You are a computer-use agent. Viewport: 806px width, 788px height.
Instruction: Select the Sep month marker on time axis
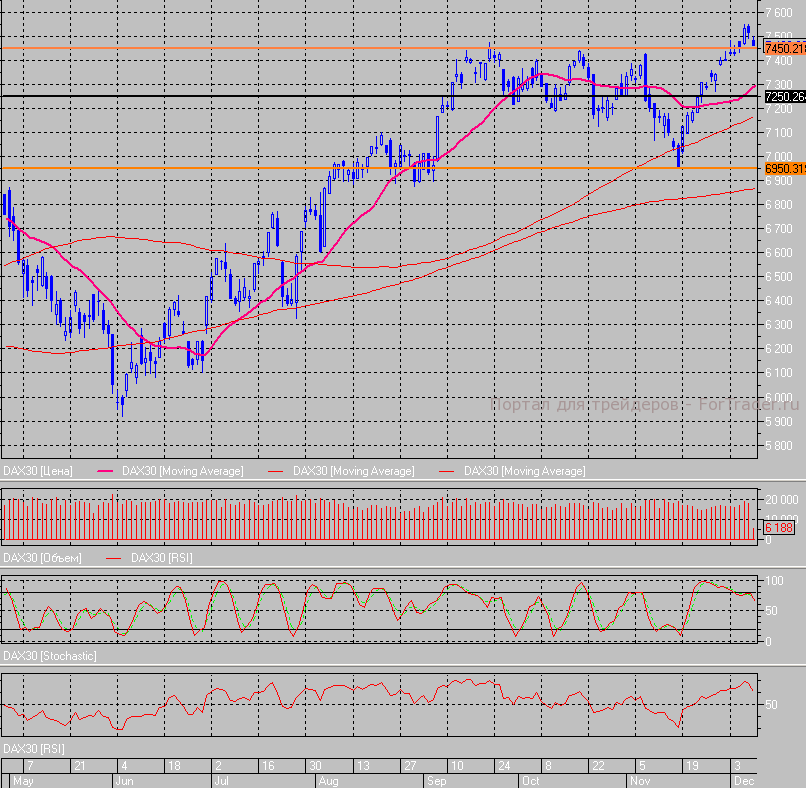(436, 780)
